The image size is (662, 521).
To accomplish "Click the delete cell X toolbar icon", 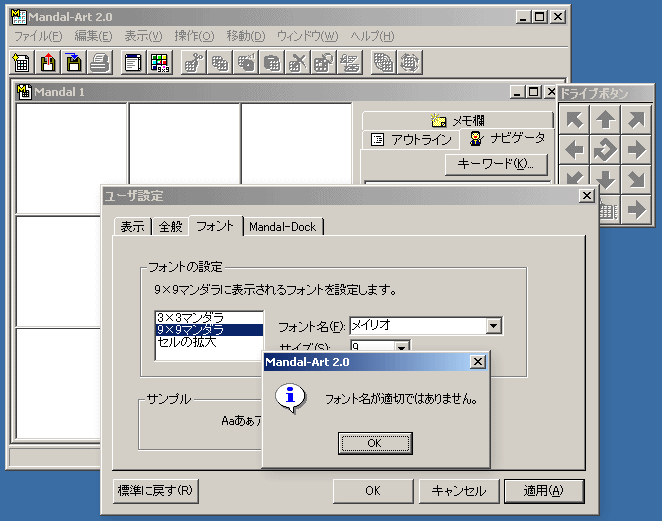I will click(x=298, y=63).
